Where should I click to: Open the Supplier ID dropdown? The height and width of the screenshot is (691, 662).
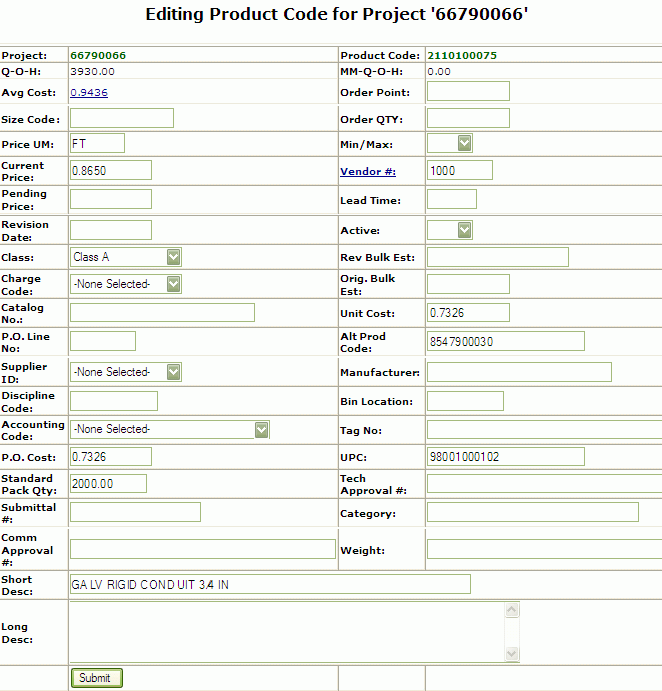125,372
